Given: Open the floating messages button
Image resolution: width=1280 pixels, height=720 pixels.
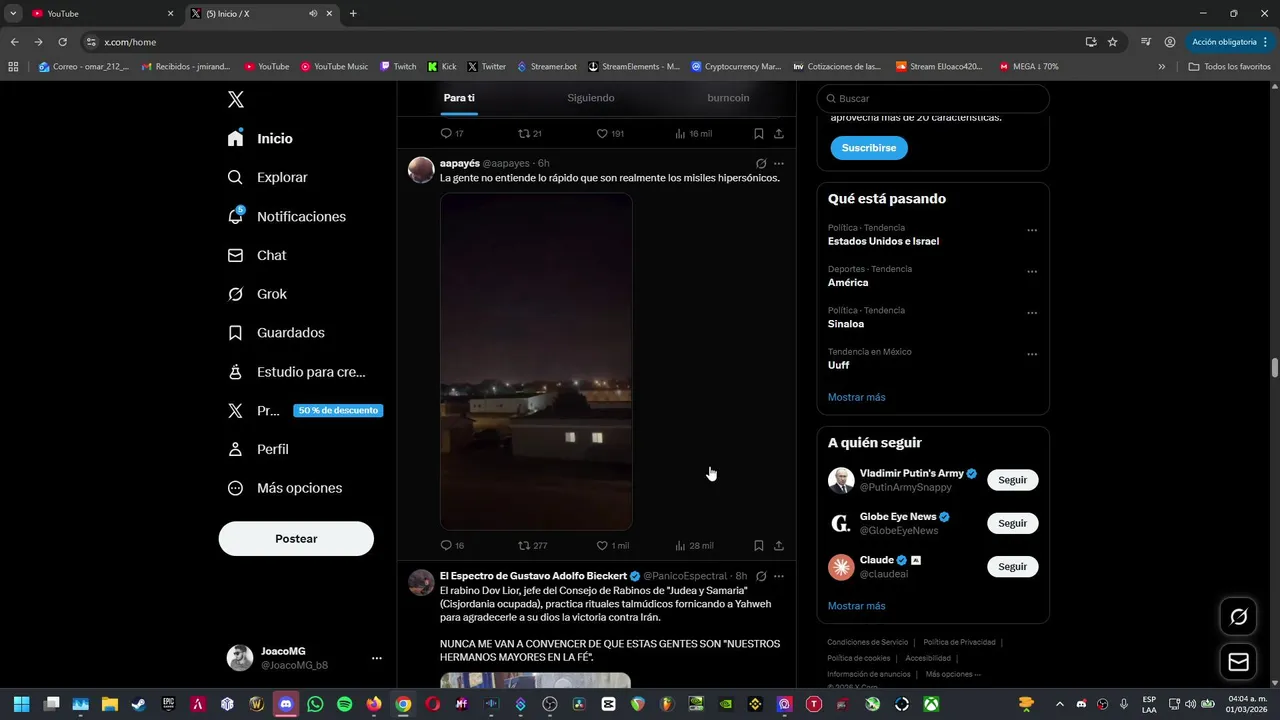Looking at the screenshot, I should click(1238, 662).
